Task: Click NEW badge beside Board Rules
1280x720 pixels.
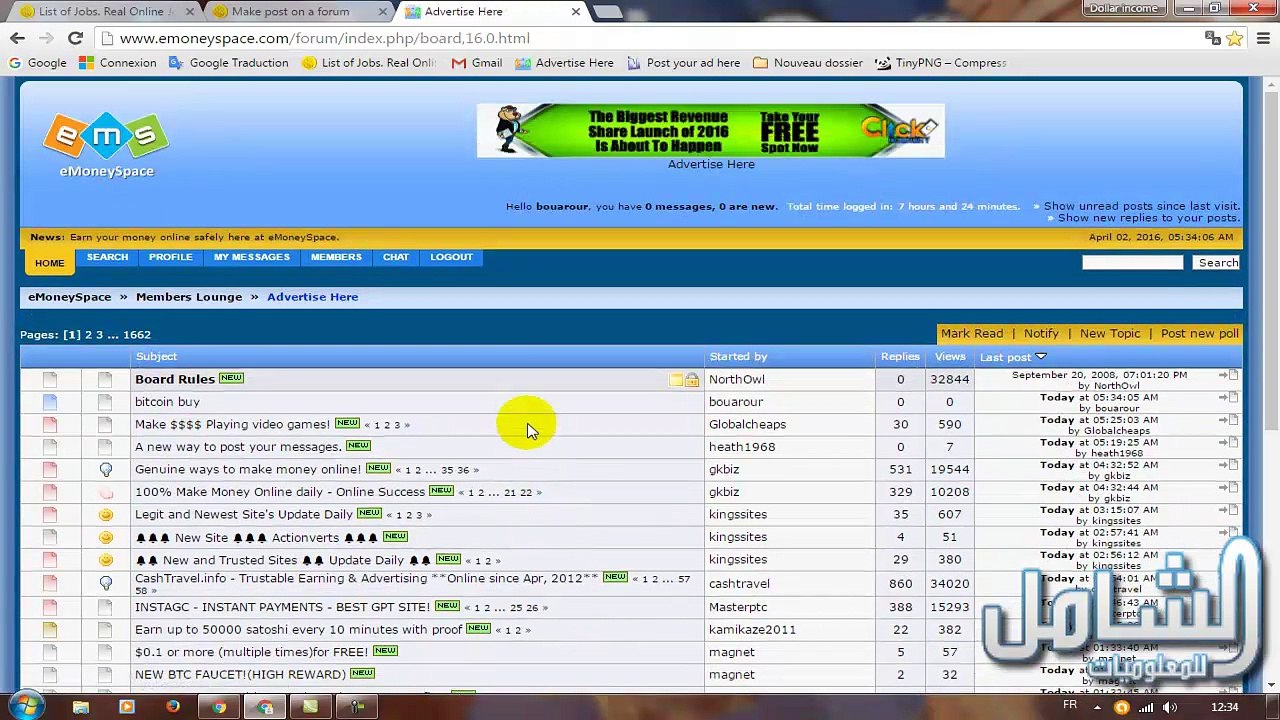Action: (x=231, y=378)
